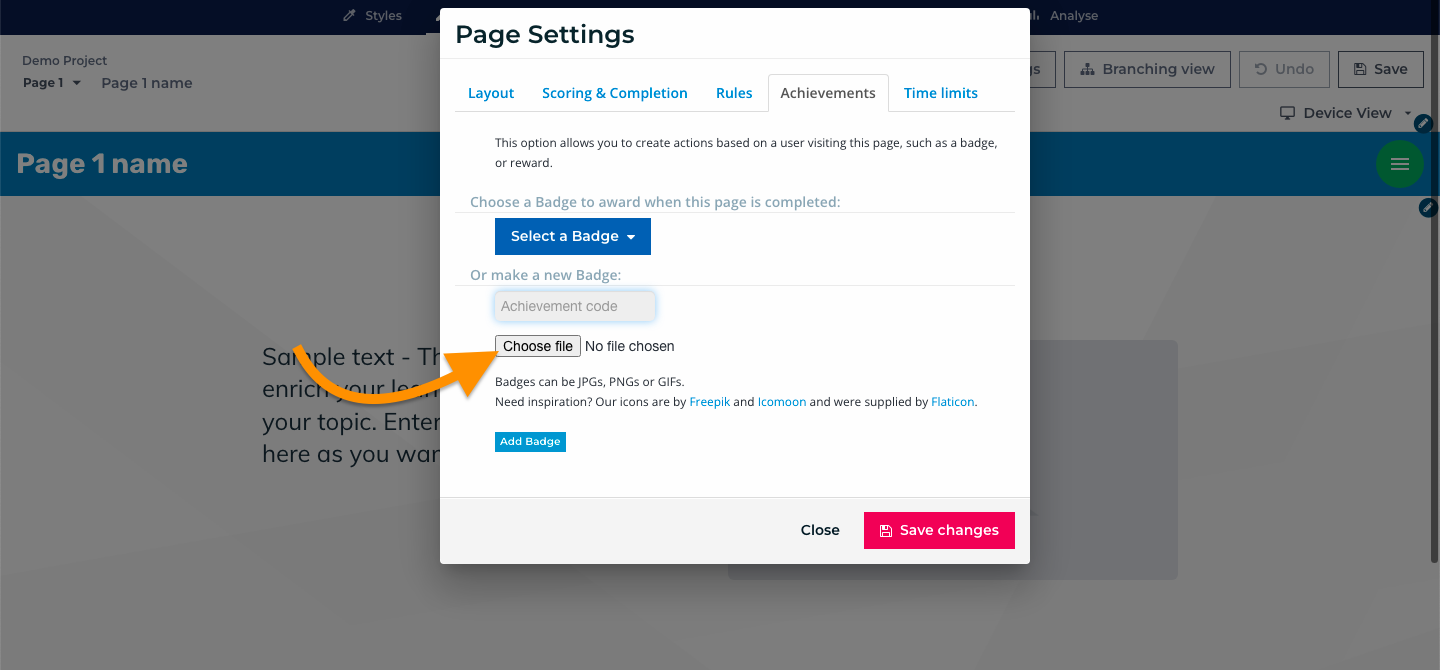Click the Styles brush icon
Image resolution: width=1440 pixels, height=670 pixels.
coord(349,16)
